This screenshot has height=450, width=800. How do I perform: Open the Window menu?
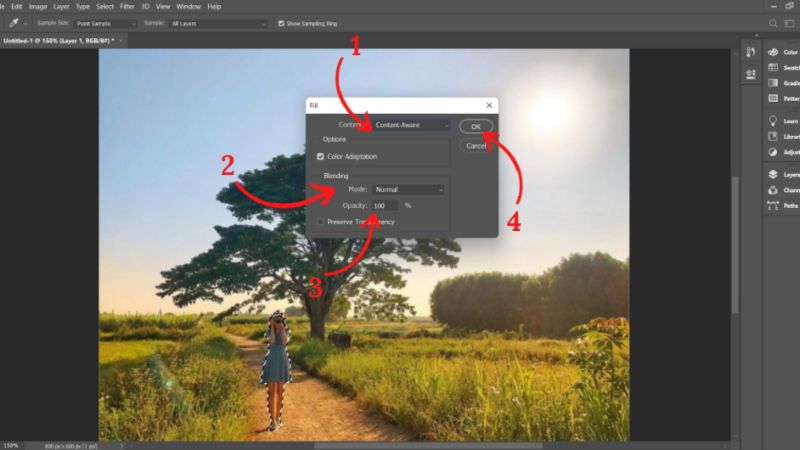188,7
